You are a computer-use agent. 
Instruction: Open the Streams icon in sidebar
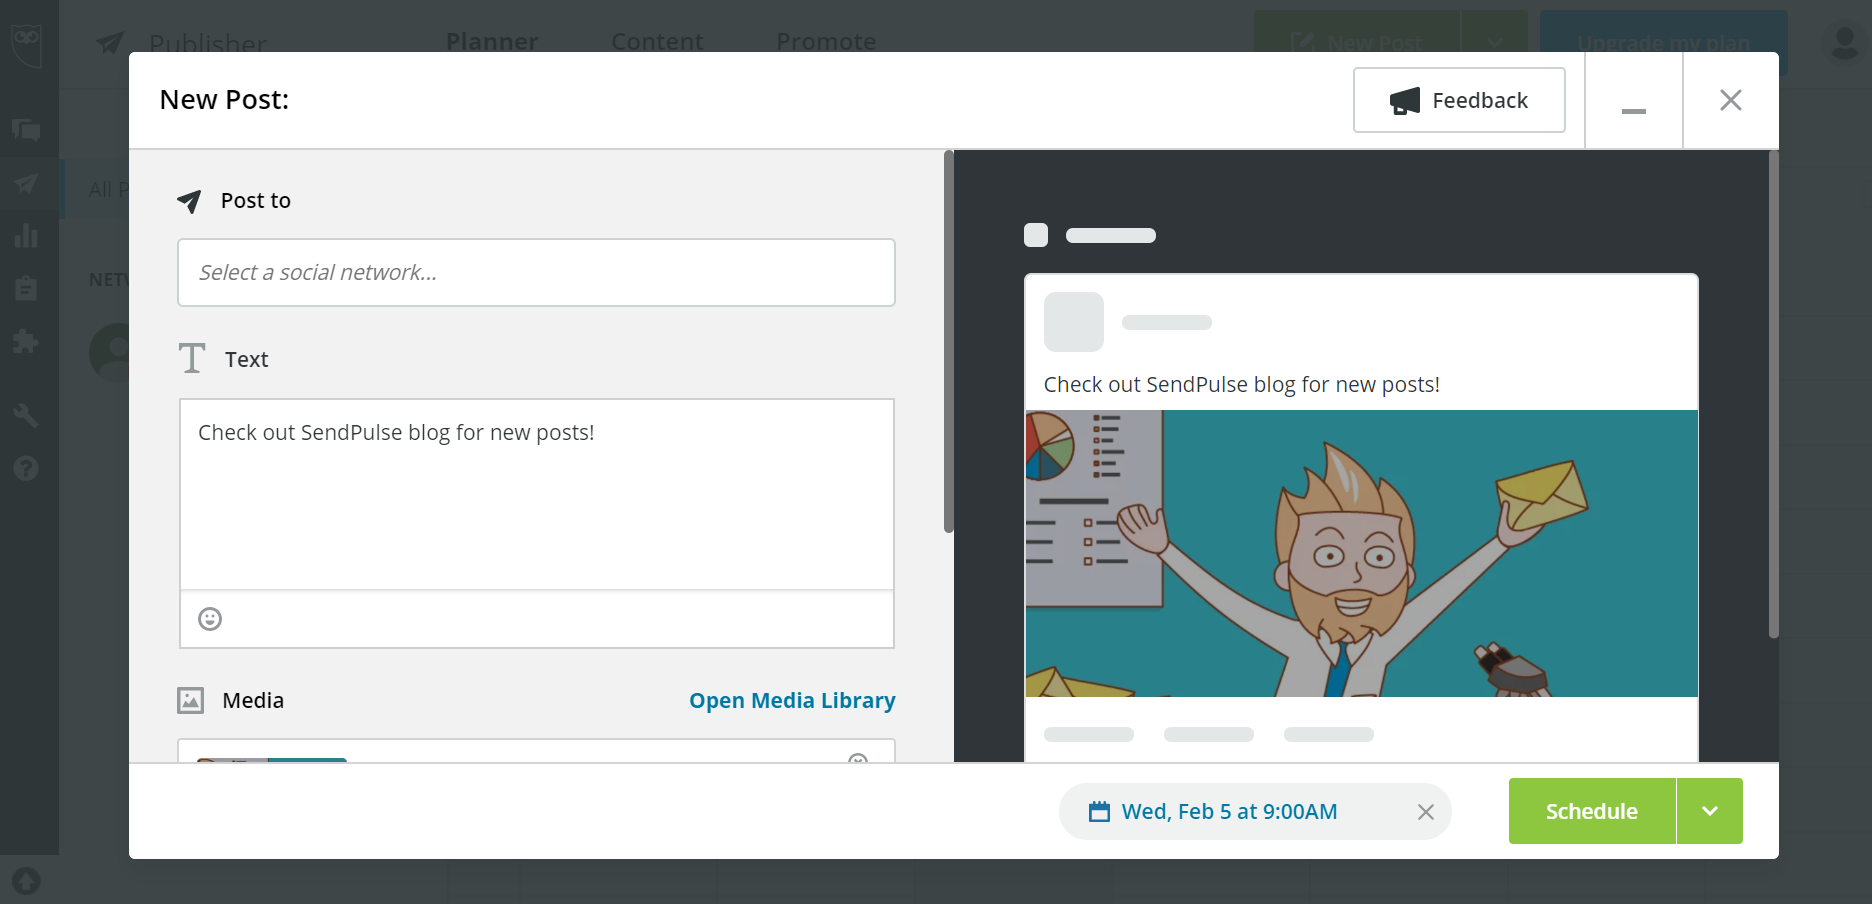(27, 130)
